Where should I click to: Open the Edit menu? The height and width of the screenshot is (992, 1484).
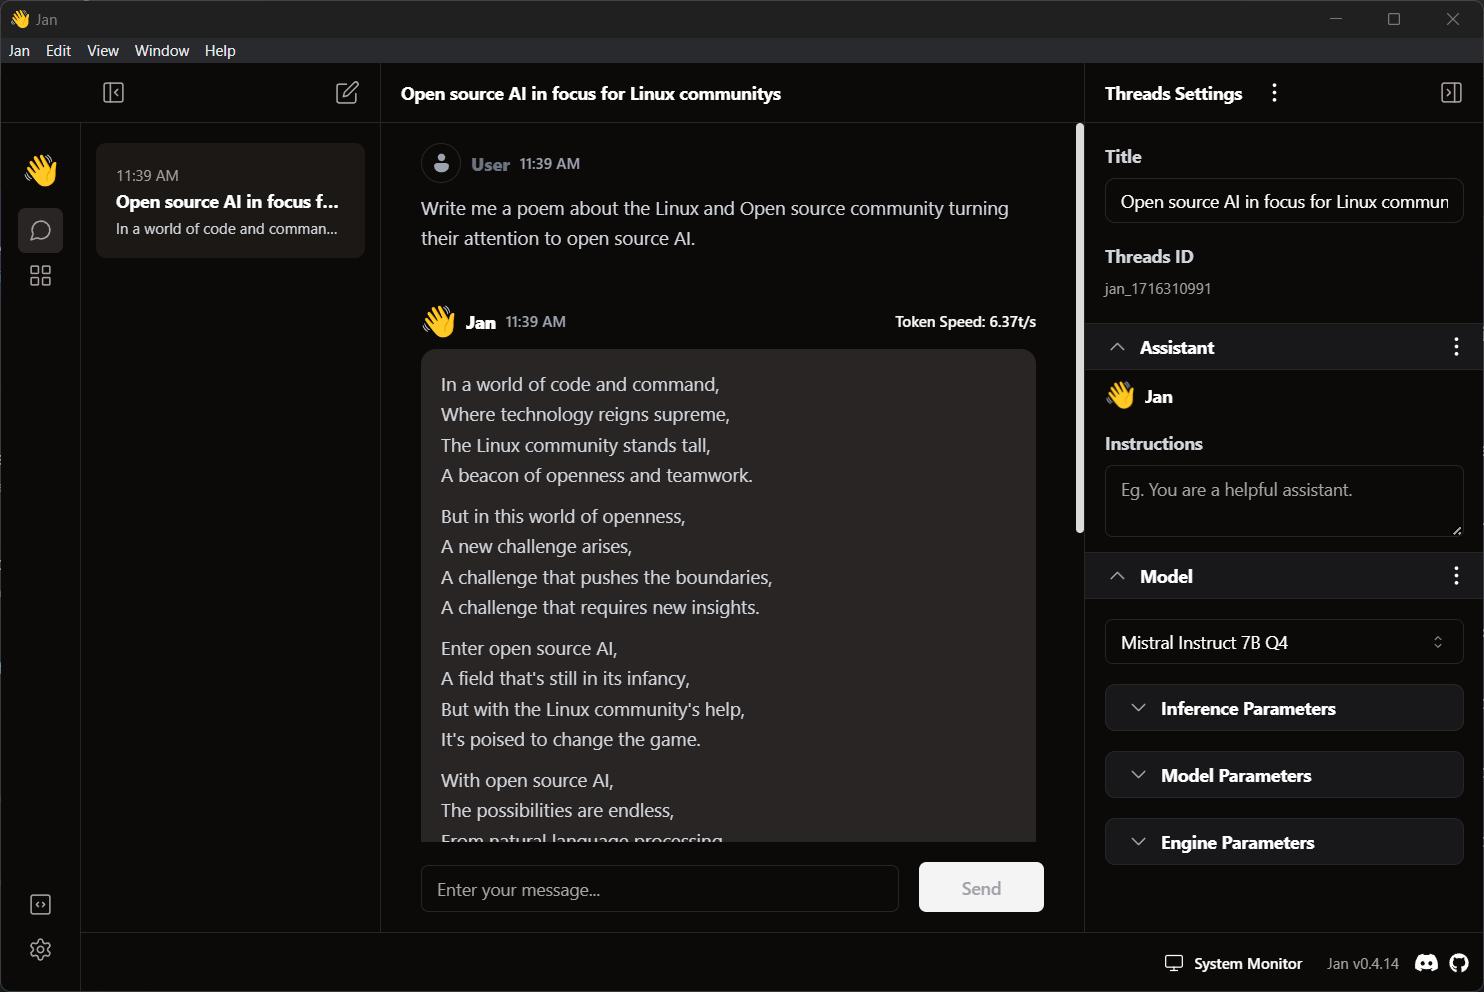[x=58, y=51]
